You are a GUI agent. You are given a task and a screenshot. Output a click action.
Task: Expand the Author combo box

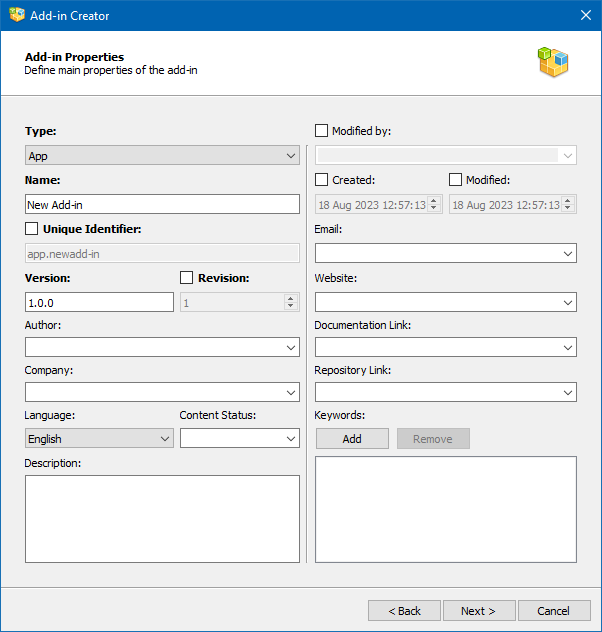pyautogui.click(x=290, y=348)
